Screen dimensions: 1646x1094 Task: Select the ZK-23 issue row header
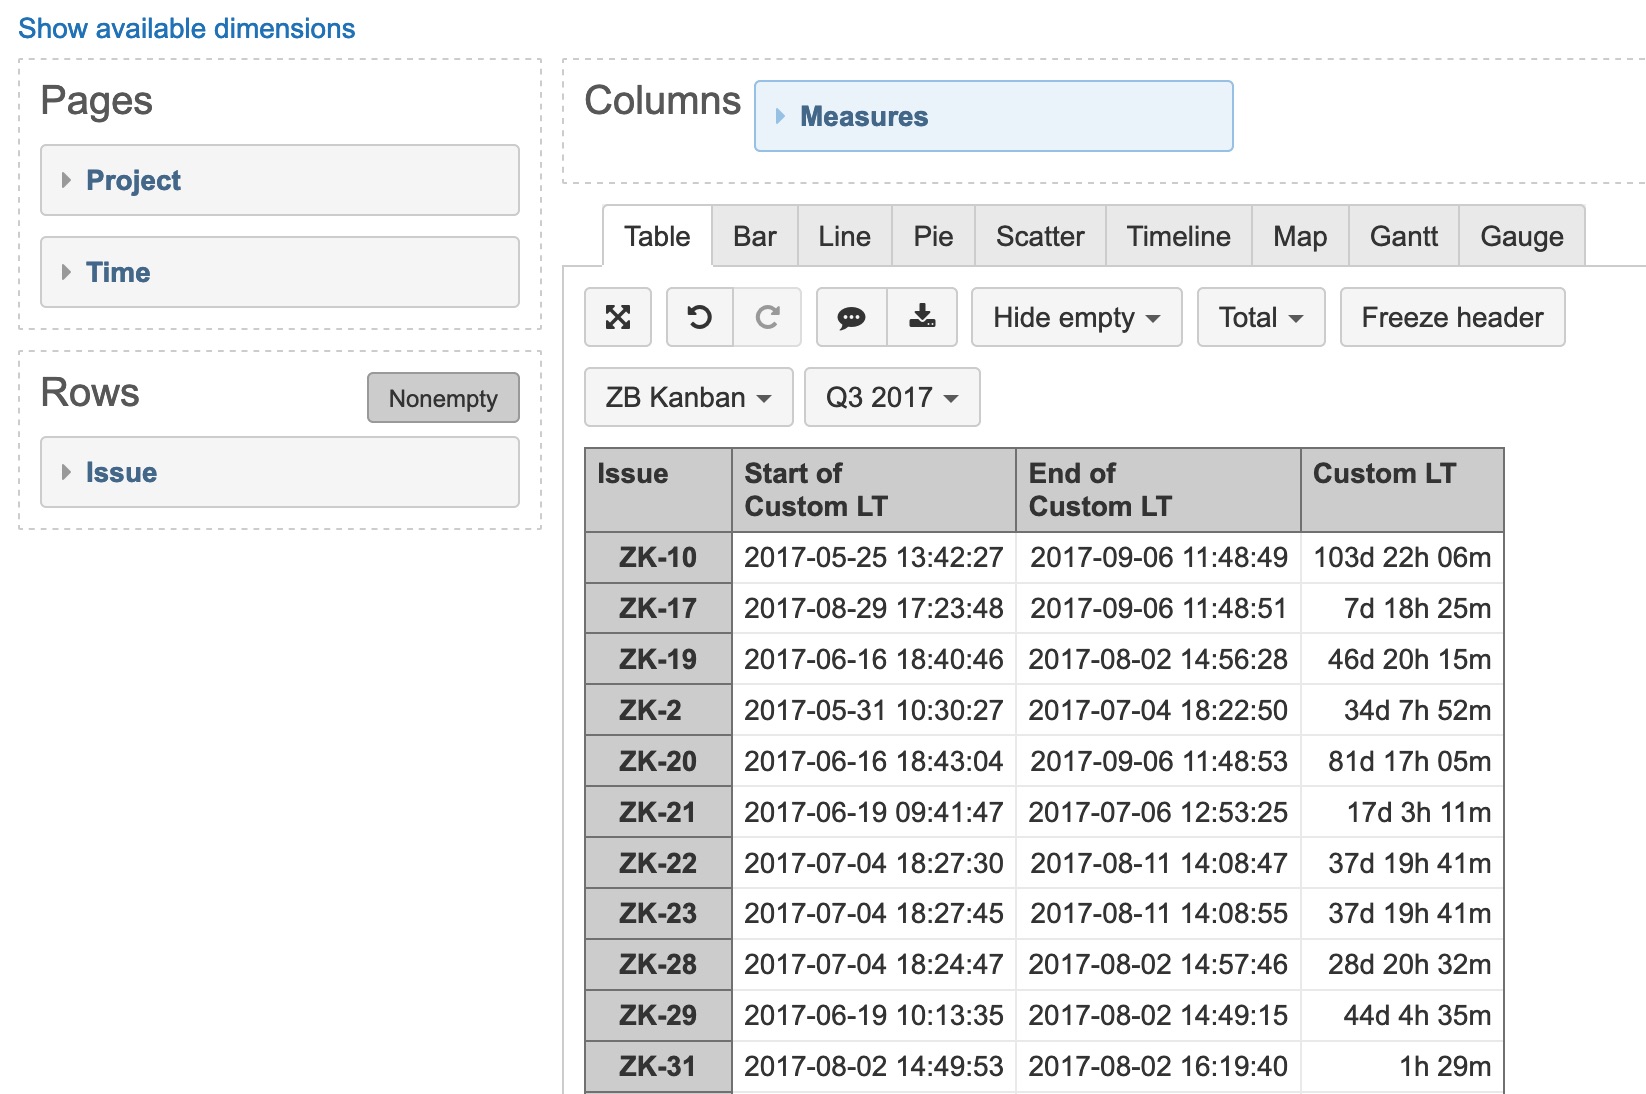pyautogui.click(x=658, y=913)
